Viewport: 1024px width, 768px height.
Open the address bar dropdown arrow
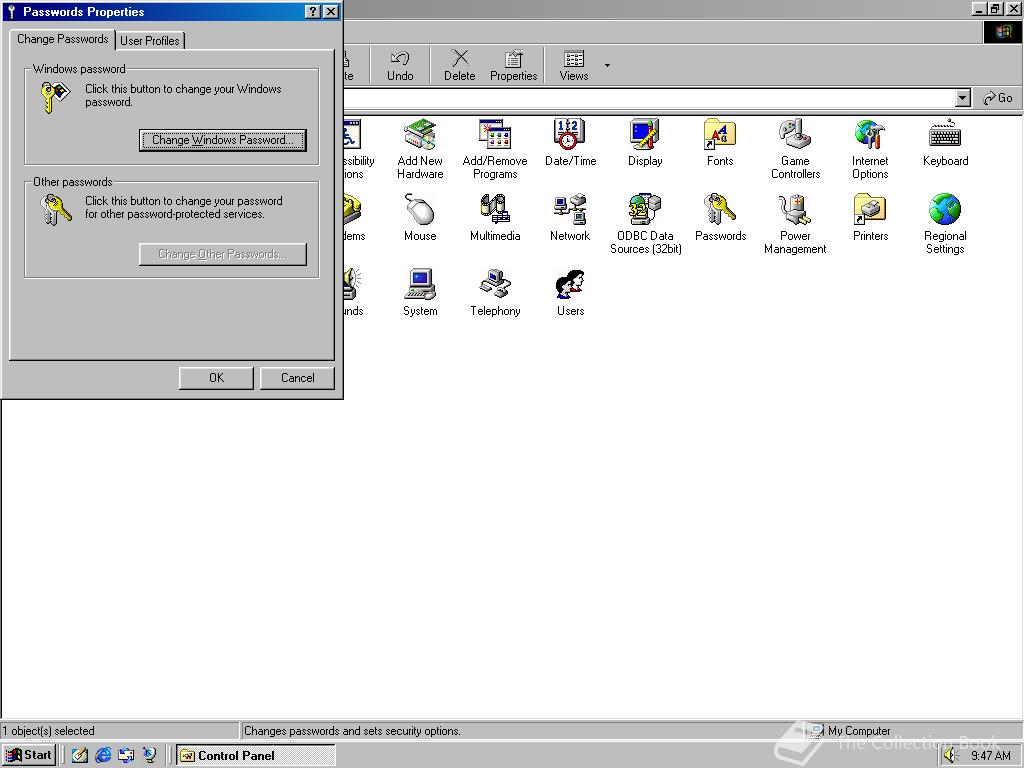[963, 99]
